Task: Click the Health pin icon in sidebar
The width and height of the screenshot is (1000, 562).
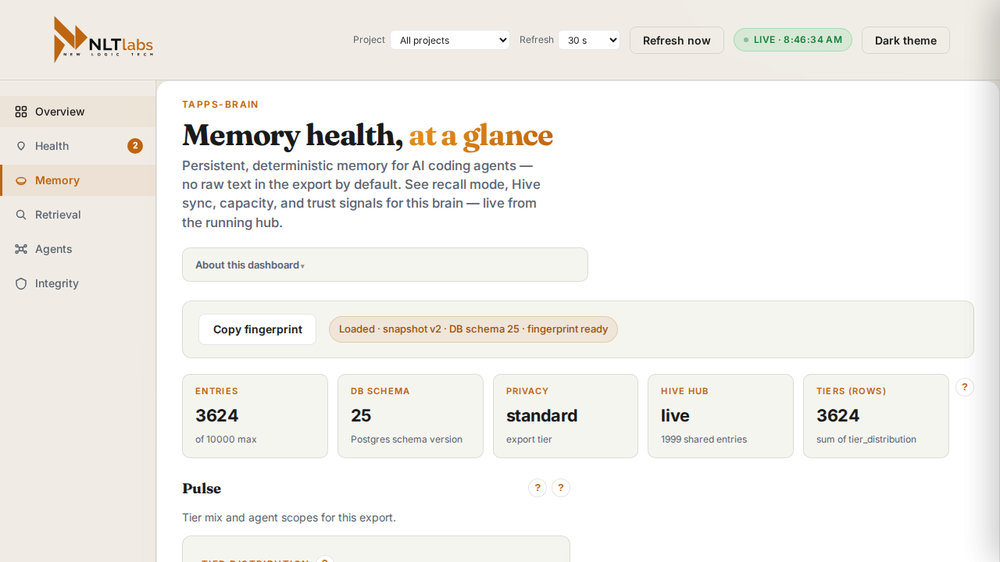Action: click(21, 146)
